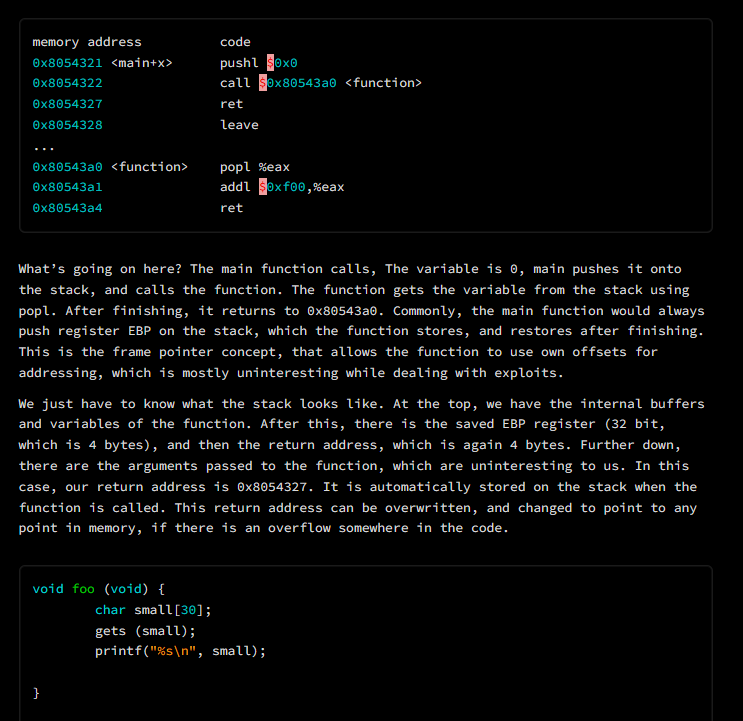Screen dimensions: 743x721
Task: Click the 'memory address' column header
Action: coord(87,42)
